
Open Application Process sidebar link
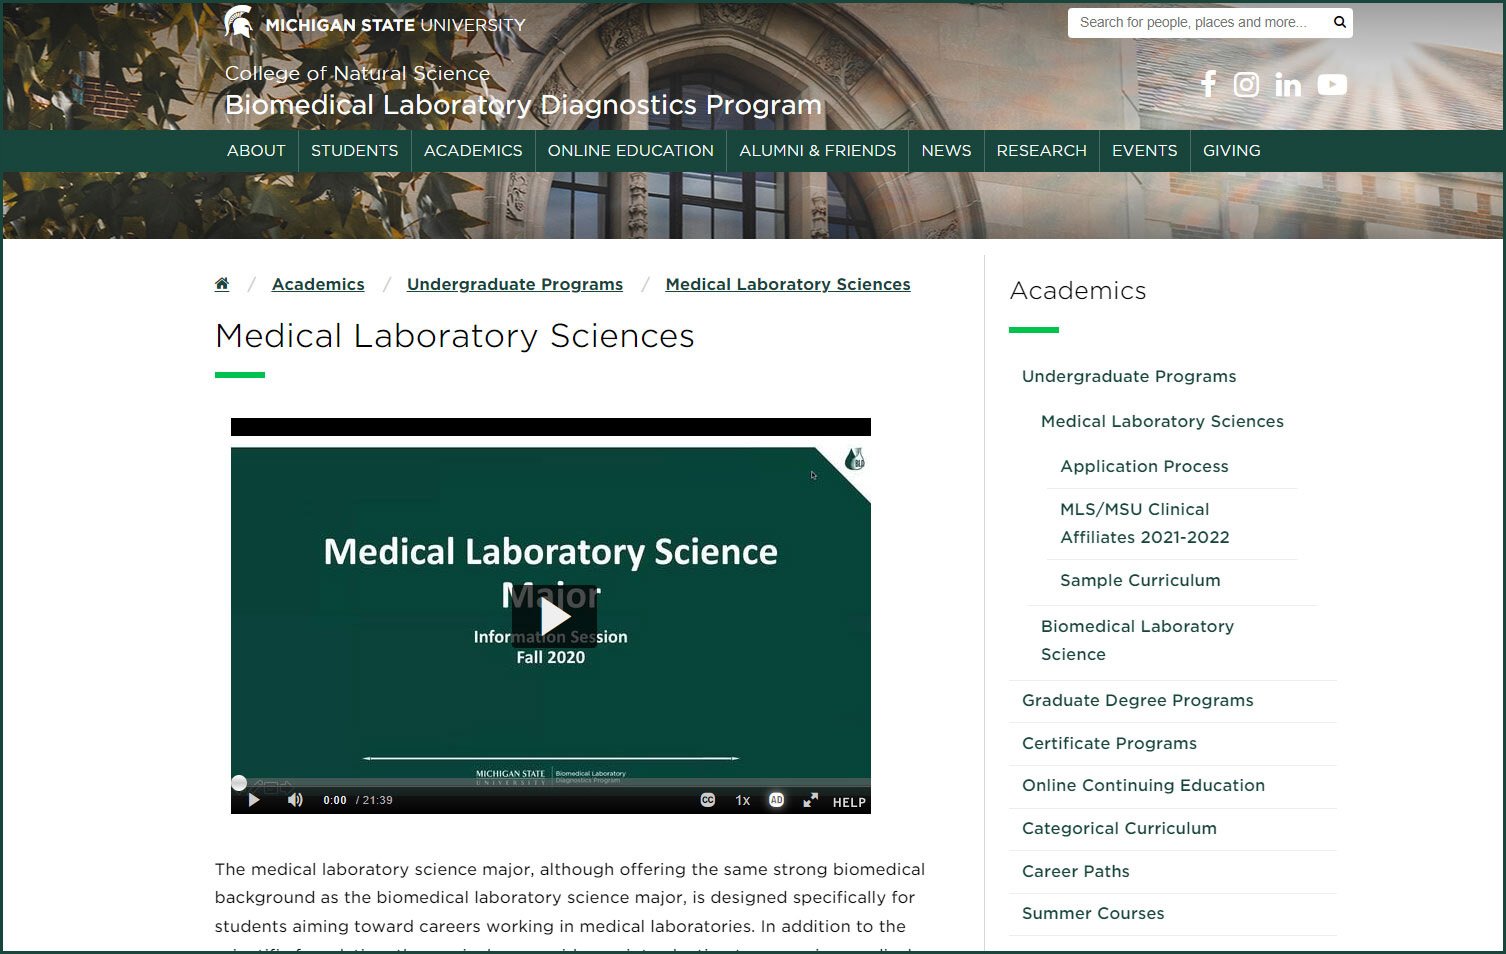tap(1144, 466)
